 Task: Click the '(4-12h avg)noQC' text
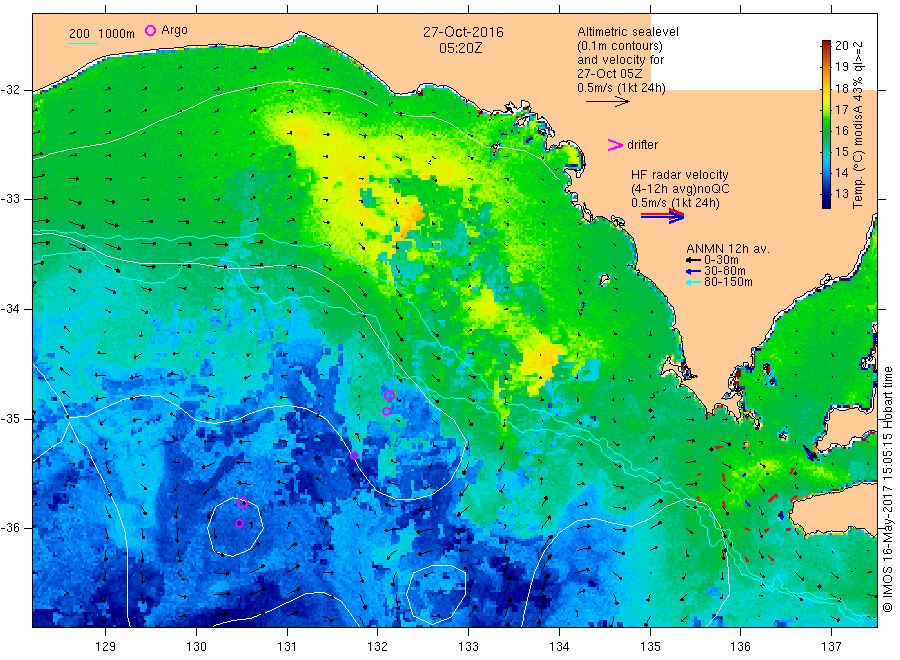[680, 189]
